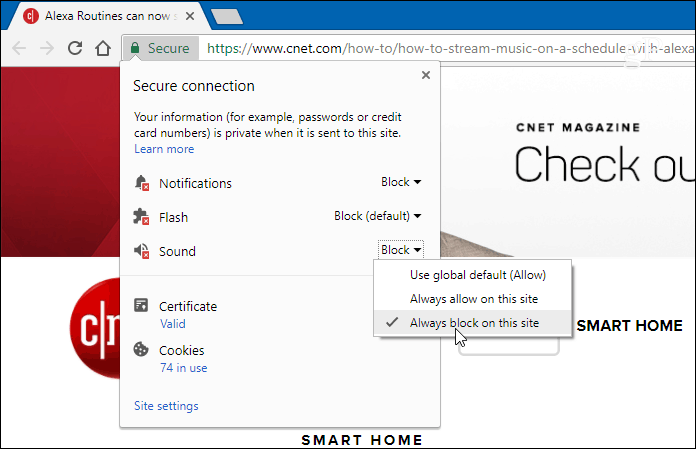Click the green Secure padlock icon

tap(135, 48)
